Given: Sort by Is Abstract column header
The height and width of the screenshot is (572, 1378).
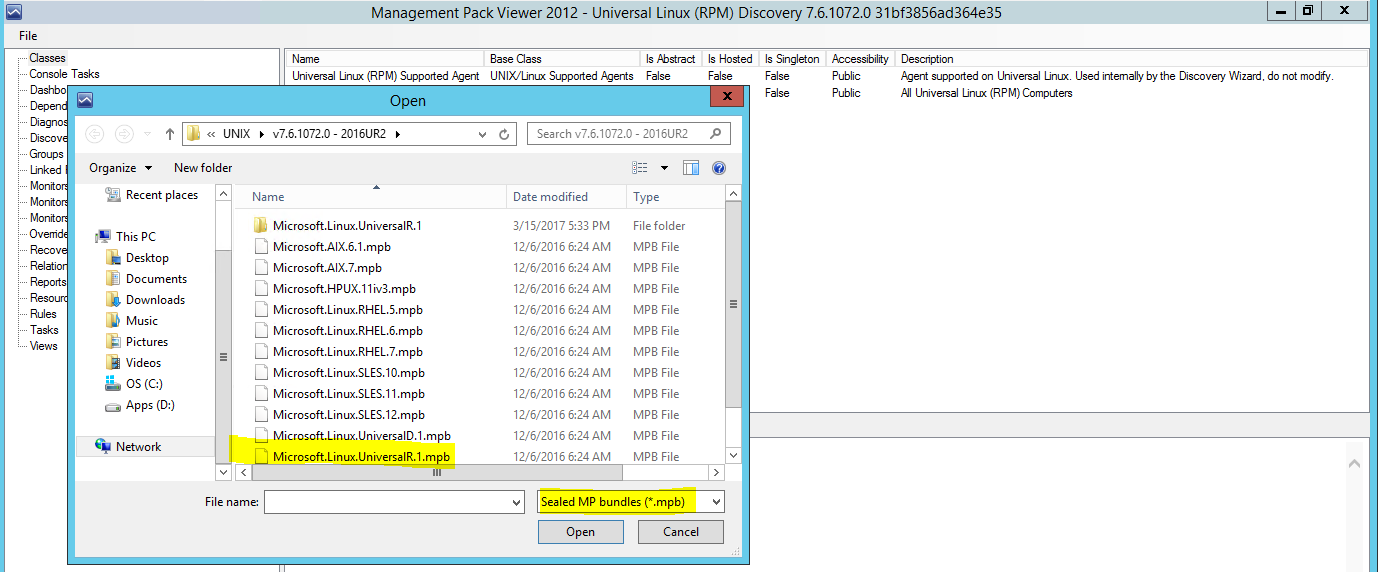Looking at the screenshot, I should click(x=670, y=59).
